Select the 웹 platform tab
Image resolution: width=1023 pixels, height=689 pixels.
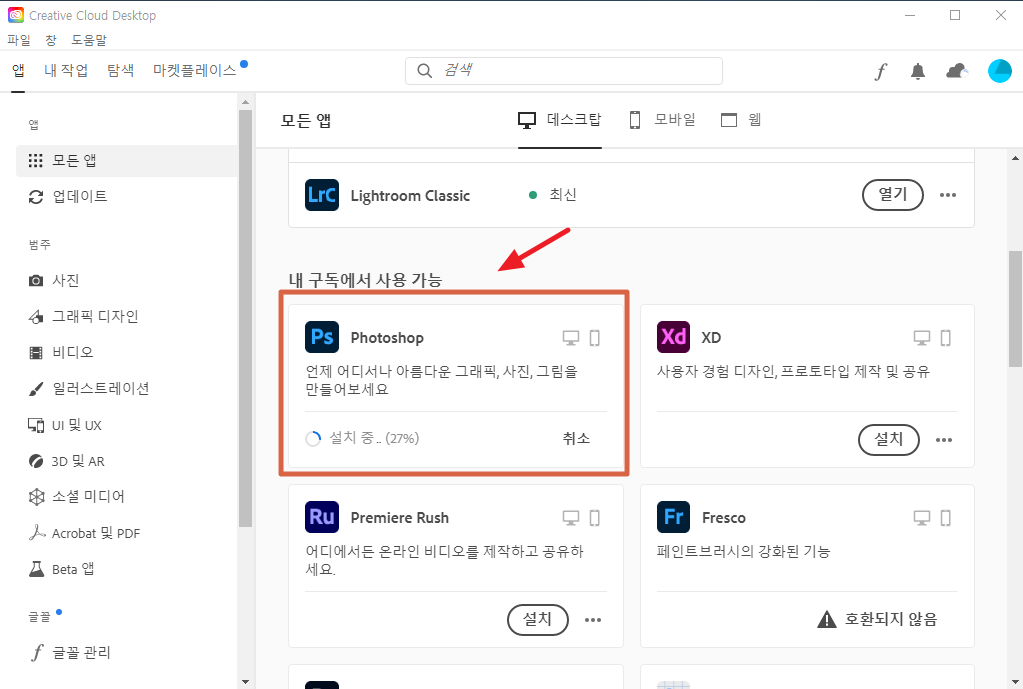coord(741,120)
